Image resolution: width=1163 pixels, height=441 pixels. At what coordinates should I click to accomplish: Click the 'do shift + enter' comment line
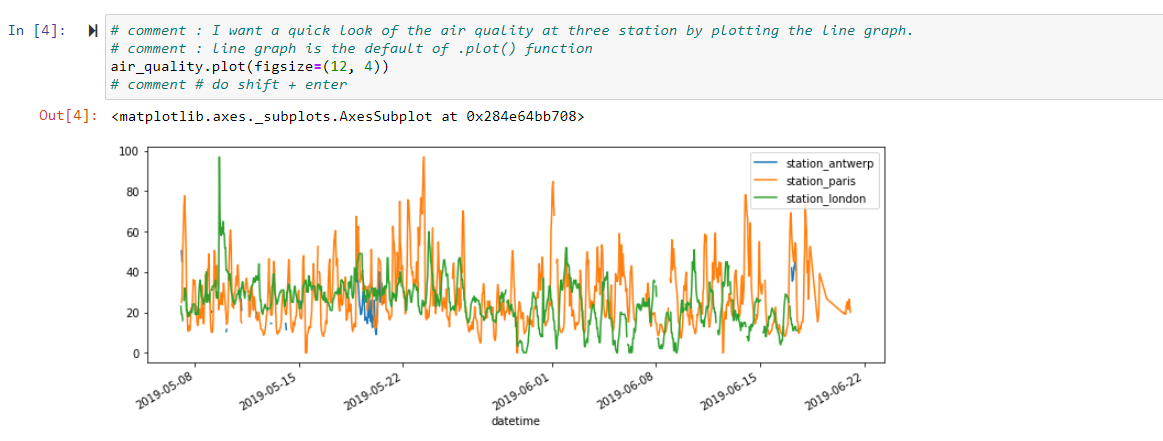coord(229,85)
